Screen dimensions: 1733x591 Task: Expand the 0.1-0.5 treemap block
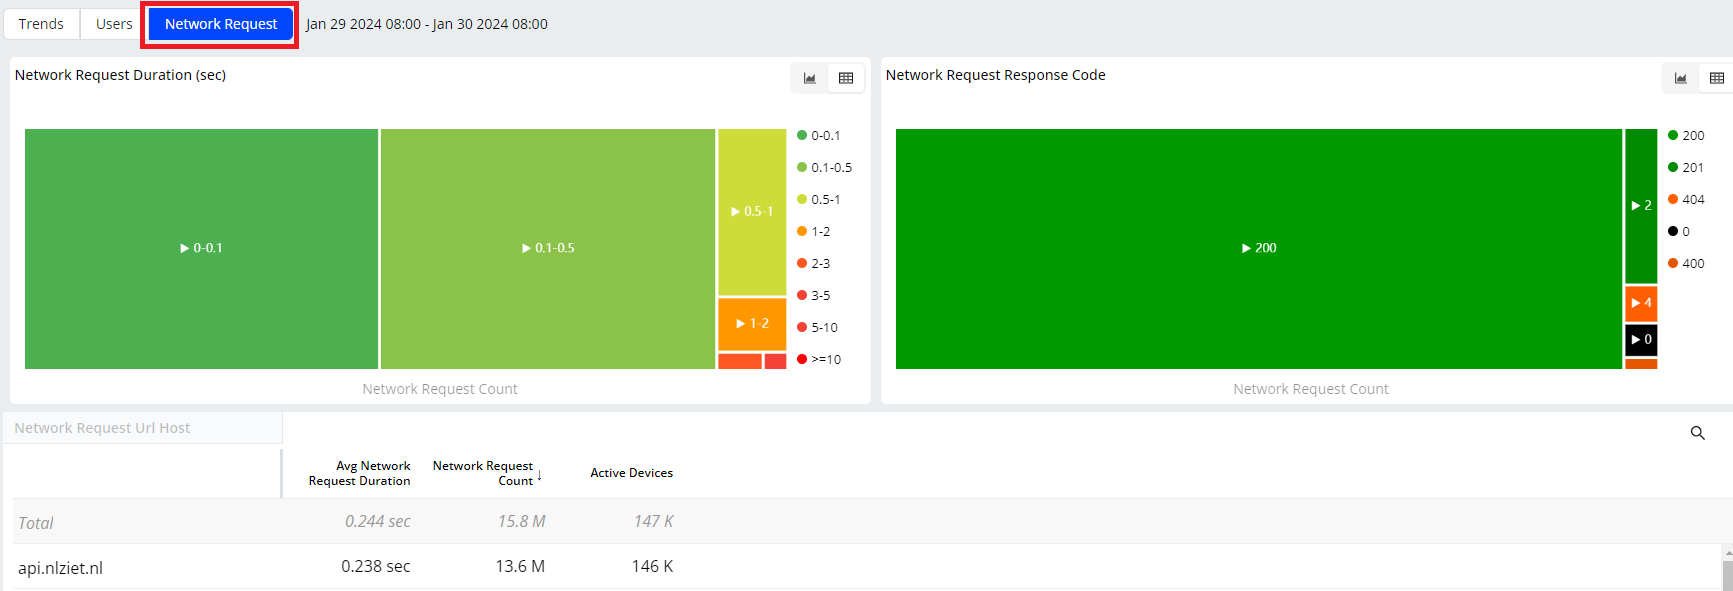[548, 248]
